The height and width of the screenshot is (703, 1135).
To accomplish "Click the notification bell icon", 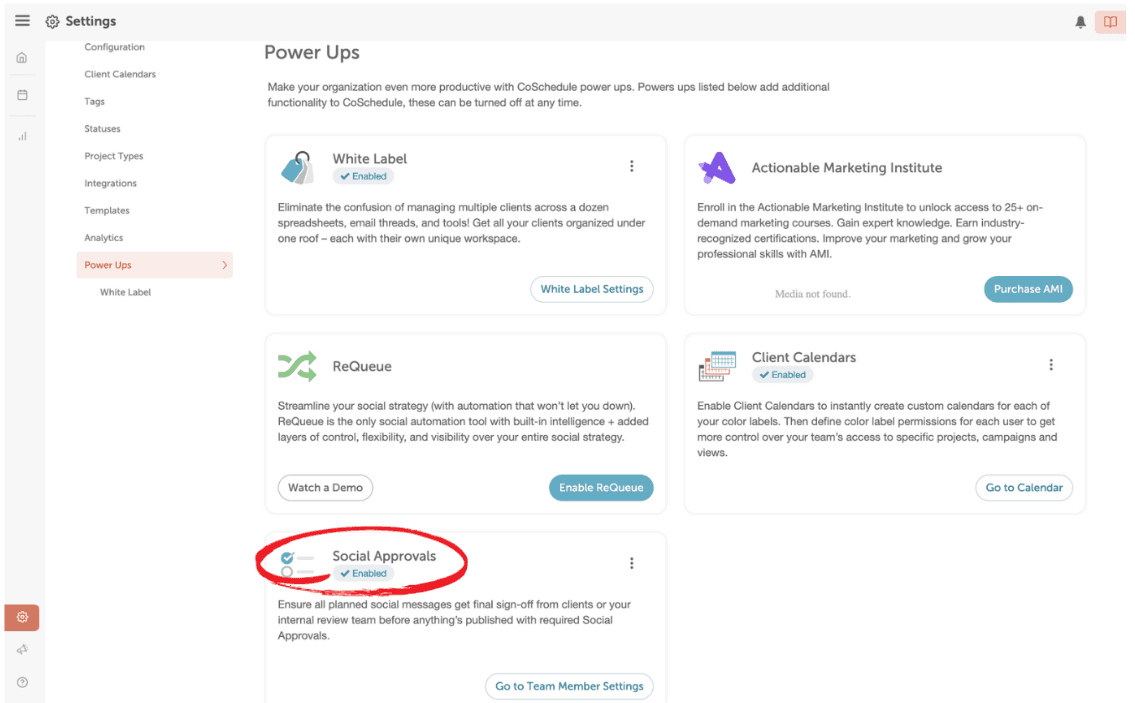I will point(1081,22).
